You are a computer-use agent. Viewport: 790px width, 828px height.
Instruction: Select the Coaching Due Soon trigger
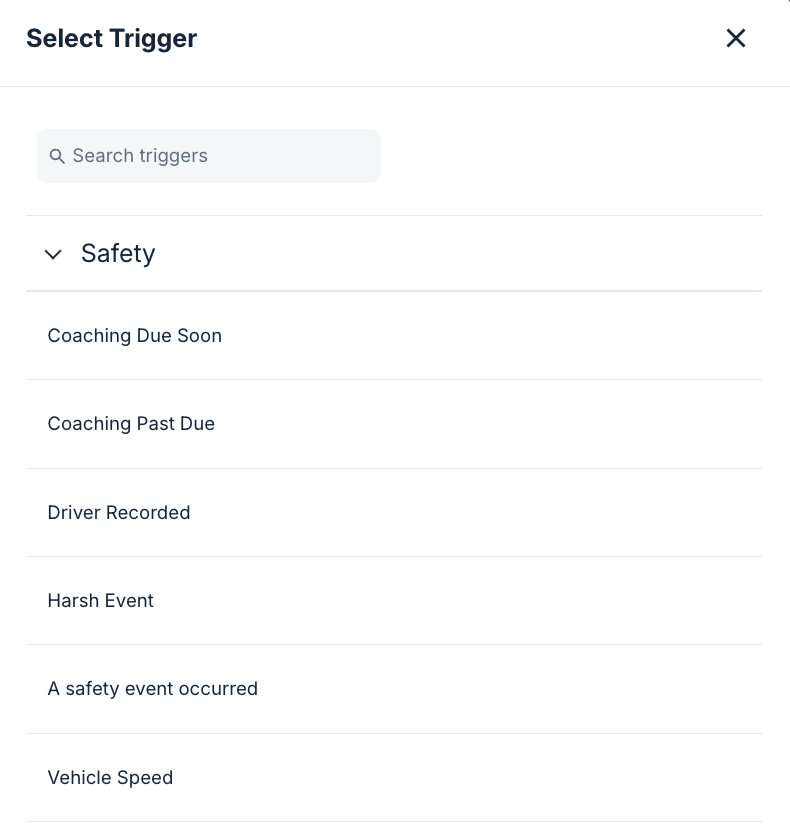point(135,336)
